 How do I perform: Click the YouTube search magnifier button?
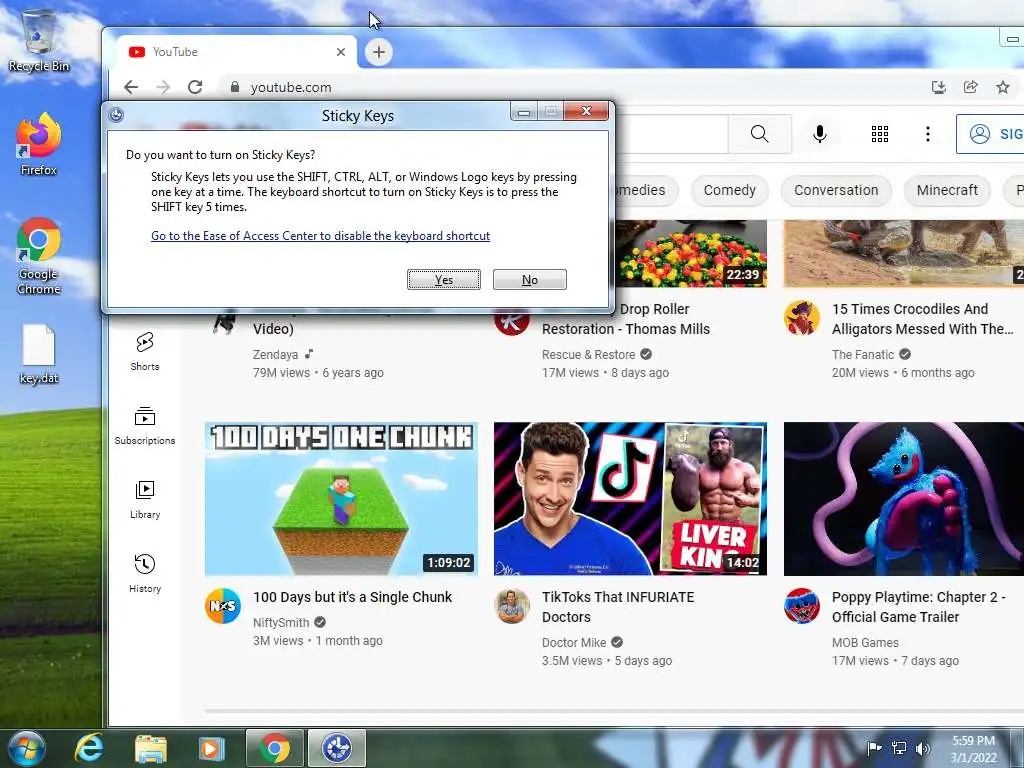point(760,134)
